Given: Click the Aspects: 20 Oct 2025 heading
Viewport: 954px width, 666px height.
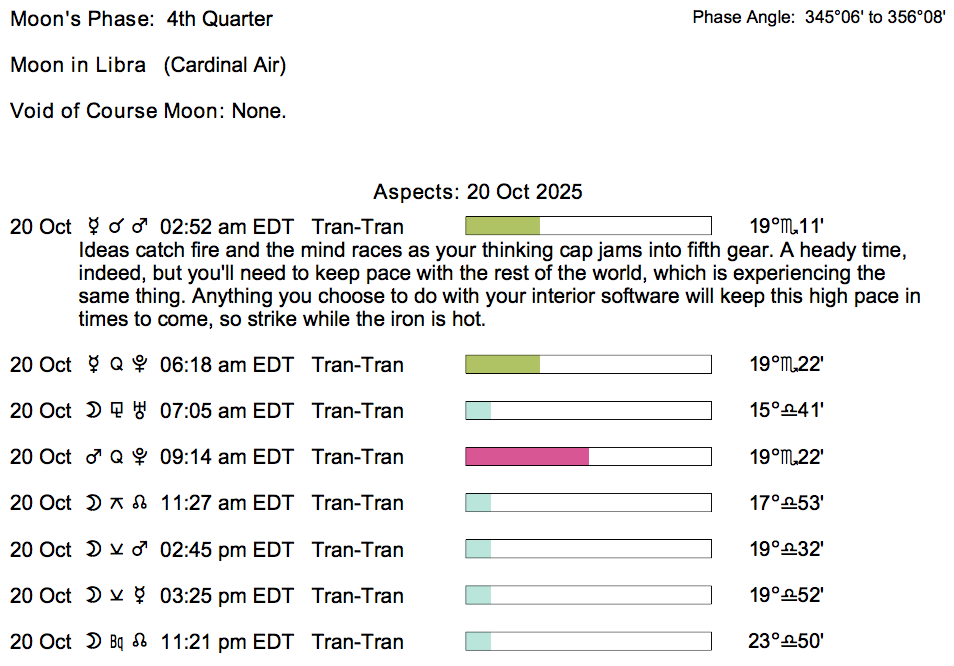Looking at the screenshot, I should pos(477,191).
